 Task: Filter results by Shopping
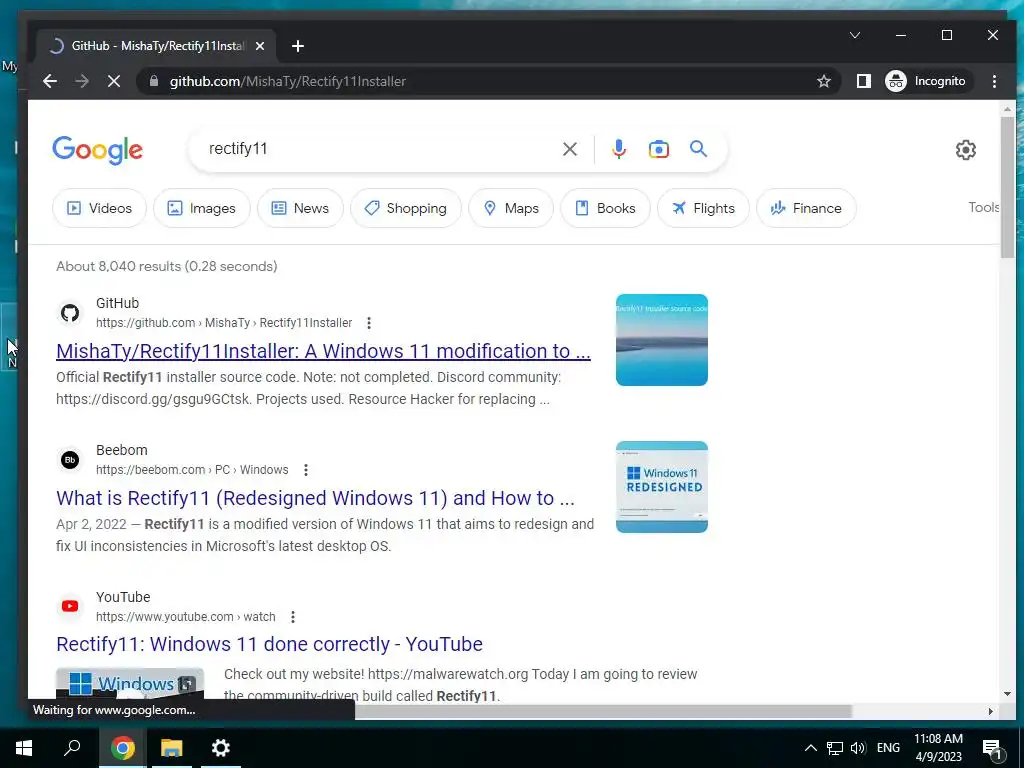[x=406, y=208]
